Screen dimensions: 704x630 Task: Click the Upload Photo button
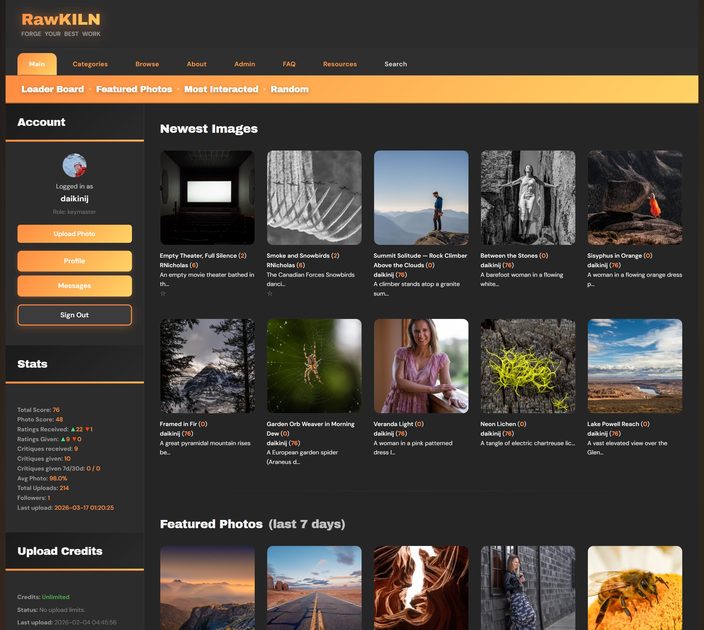click(75, 234)
